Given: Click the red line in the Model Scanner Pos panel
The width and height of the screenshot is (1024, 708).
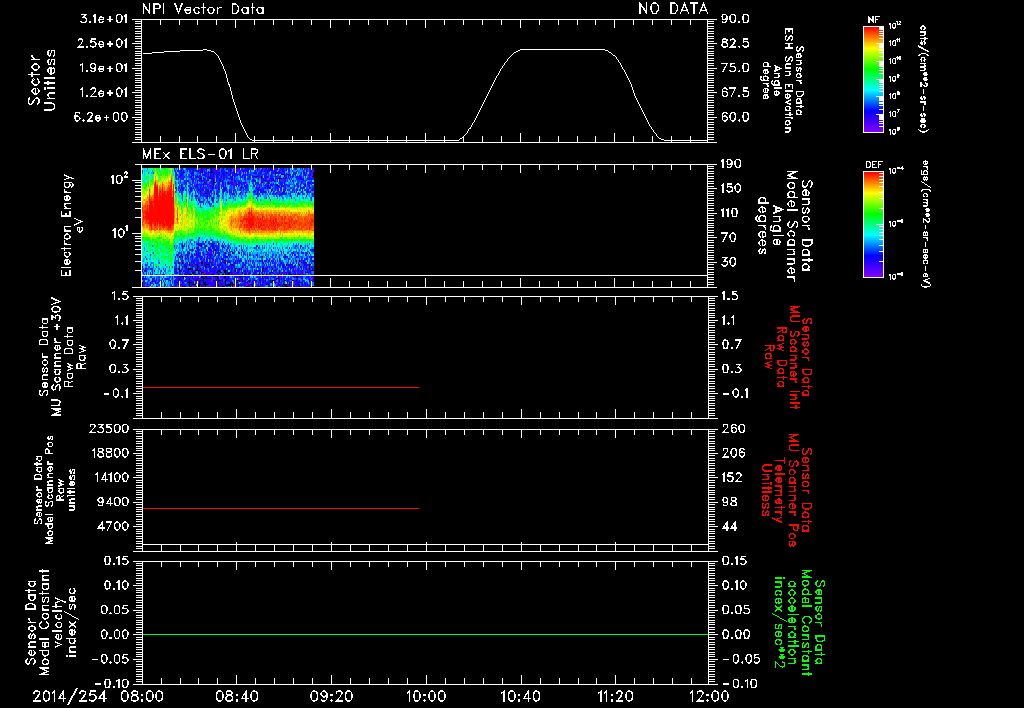Looking at the screenshot, I should click(280, 508).
